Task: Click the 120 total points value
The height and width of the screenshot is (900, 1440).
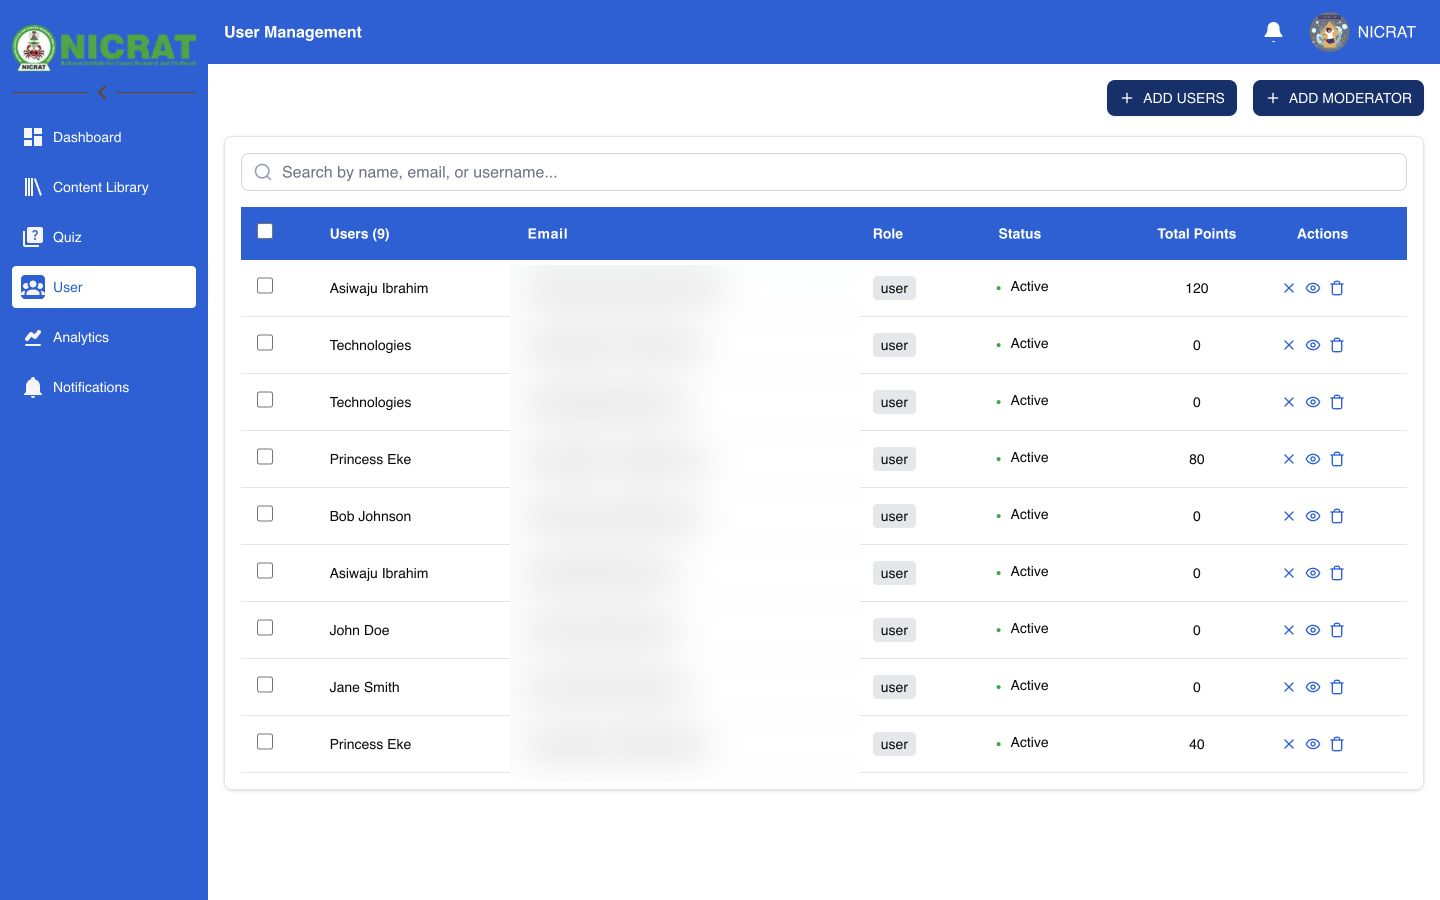Action: pos(1197,288)
